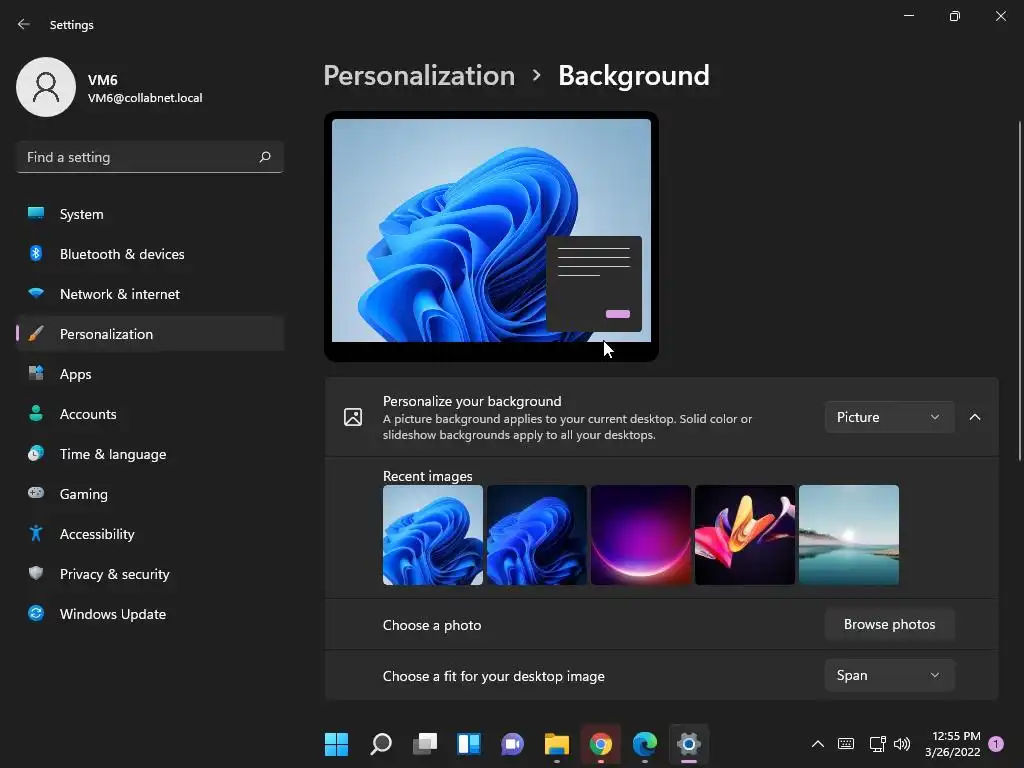Click the vertical scrollbar of the settings page
1024x768 pixels.
[1019, 291]
